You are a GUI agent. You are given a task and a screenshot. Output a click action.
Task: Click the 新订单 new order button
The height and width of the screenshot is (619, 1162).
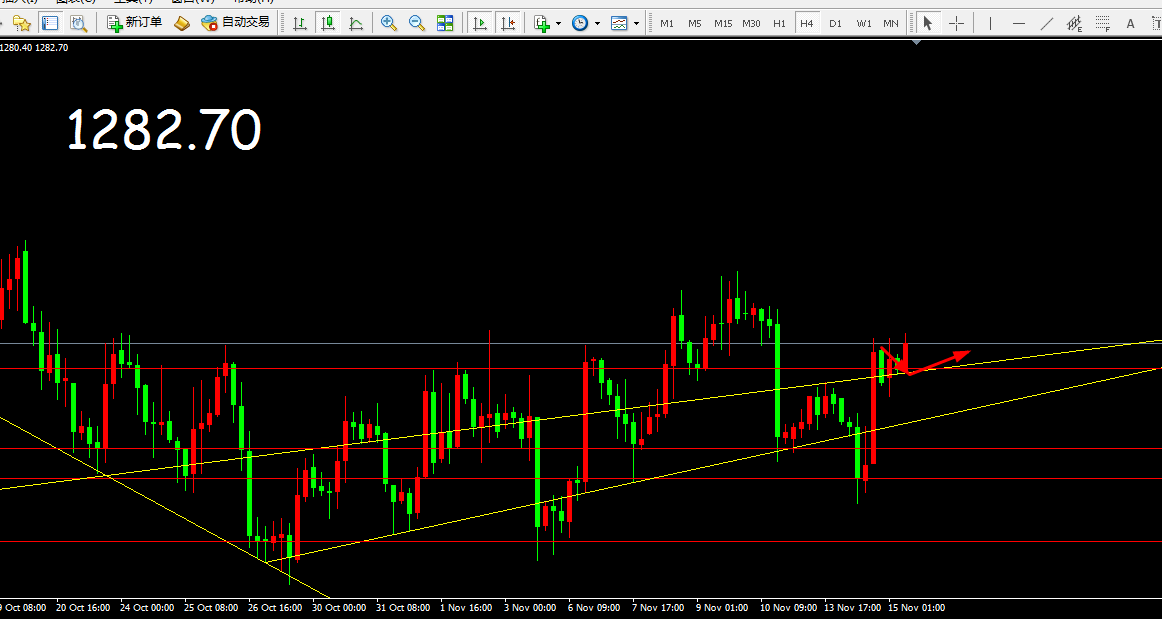(x=134, y=23)
